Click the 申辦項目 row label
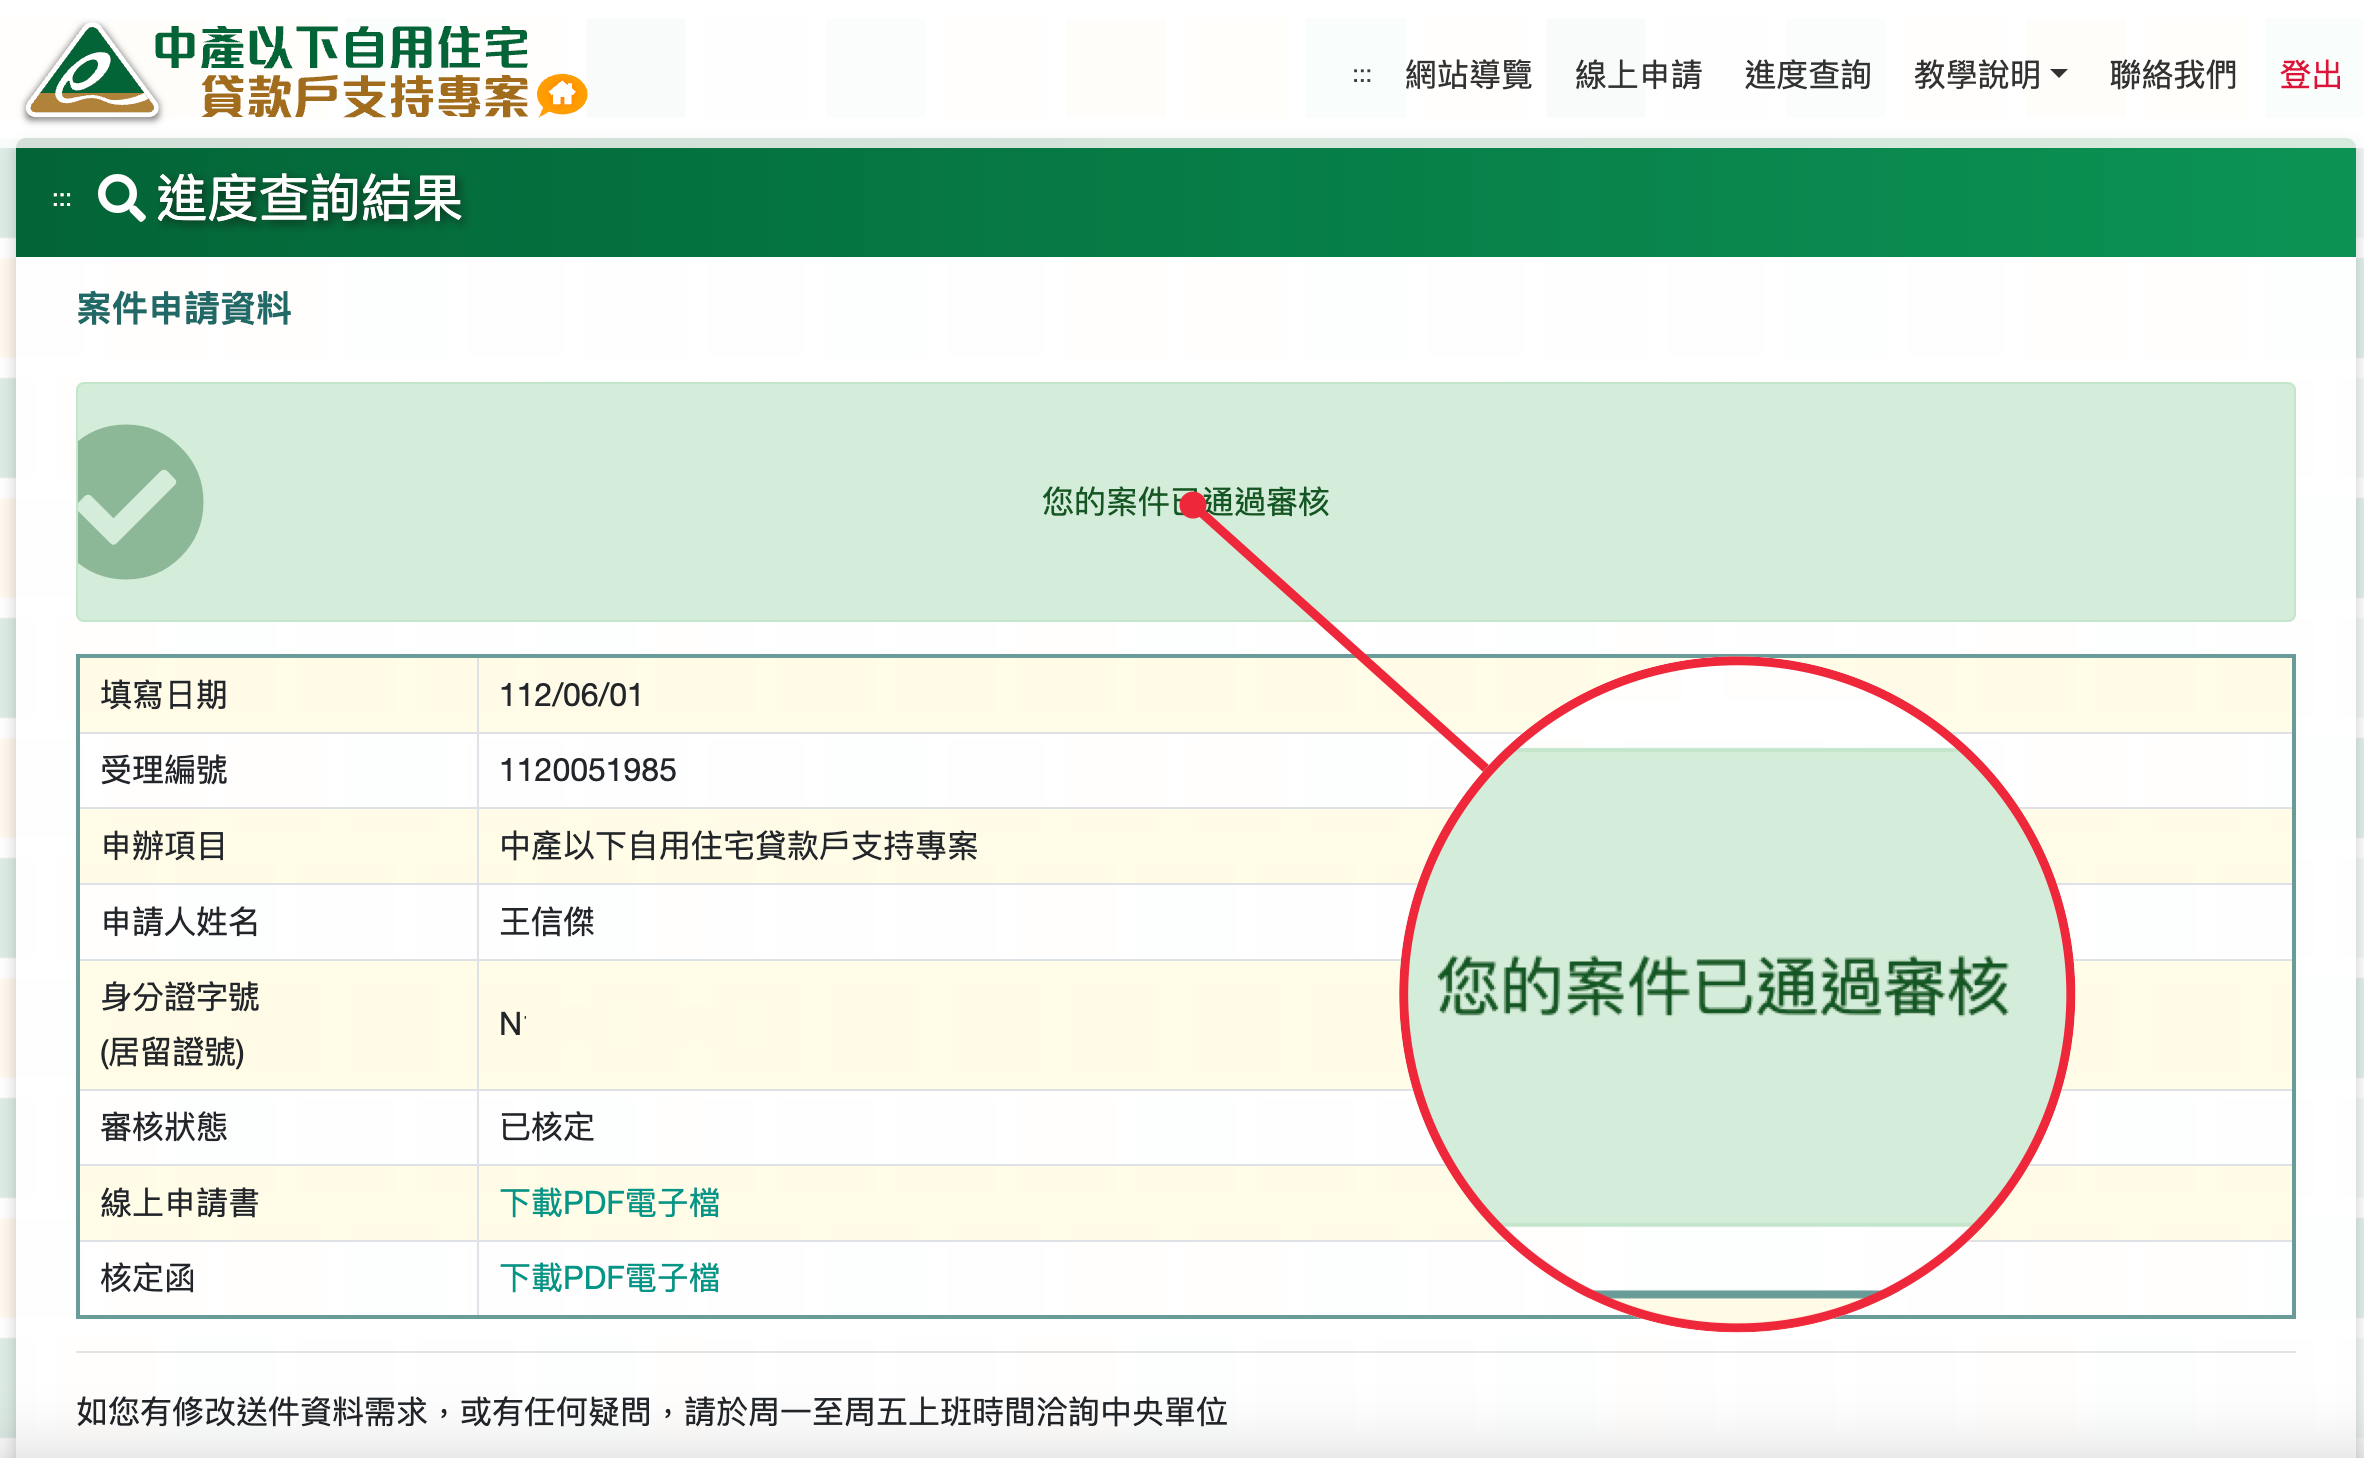Viewport: 2364px width, 1458px height. pyautogui.click(x=164, y=846)
